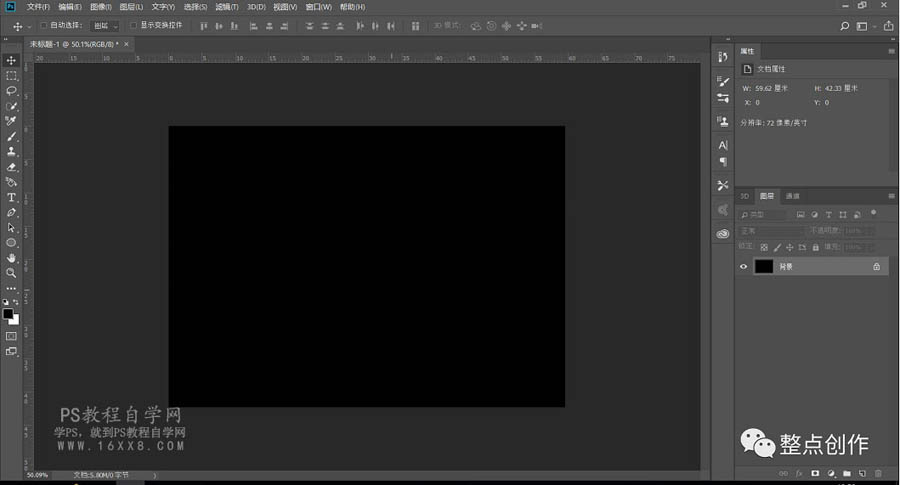Open the blend mode dropdown in Layers panel
The height and width of the screenshot is (485, 900).
click(x=771, y=231)
